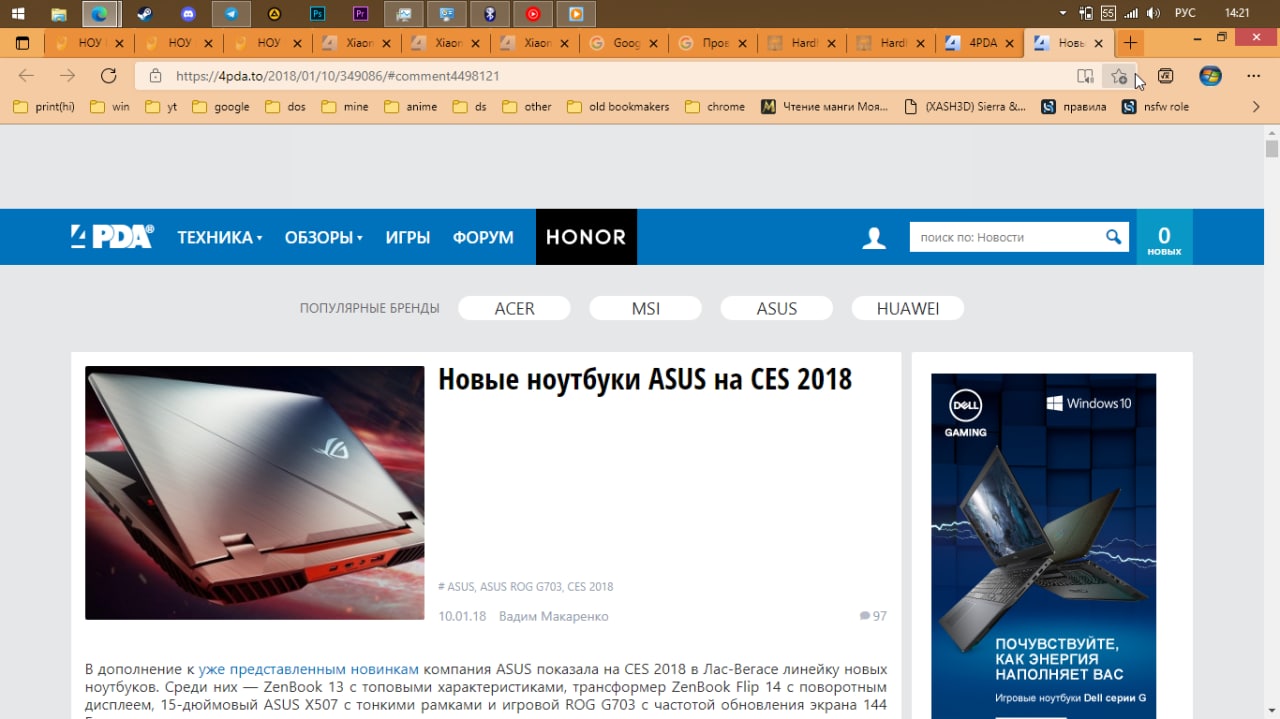The width and height of the screenshot is (1280, 719).
Task: Open the tab actions menu icon
Action: point(22,43)
